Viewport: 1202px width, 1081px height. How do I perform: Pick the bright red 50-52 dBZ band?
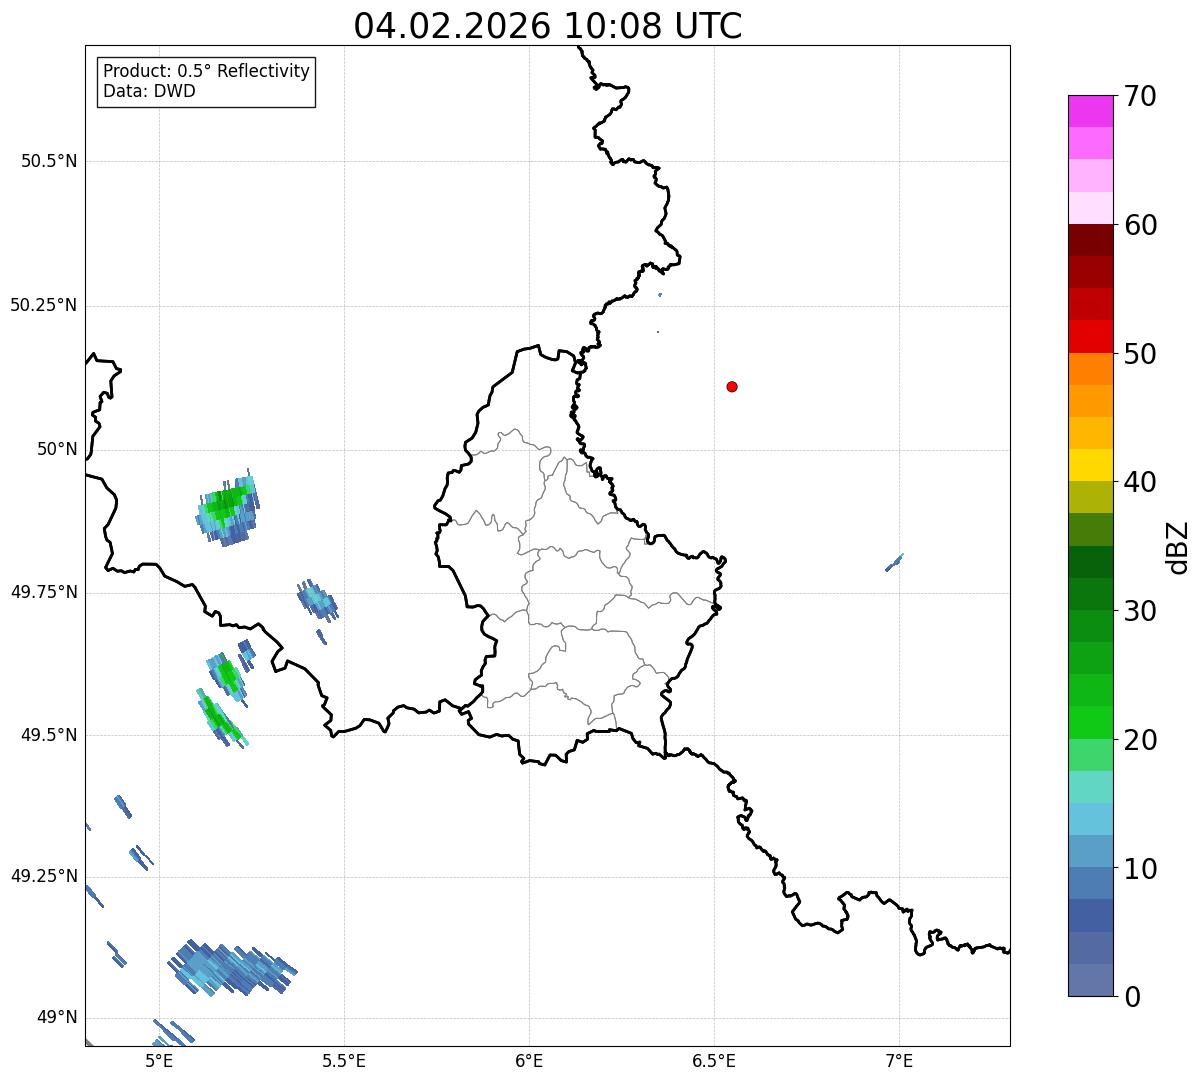point(1091,336)
